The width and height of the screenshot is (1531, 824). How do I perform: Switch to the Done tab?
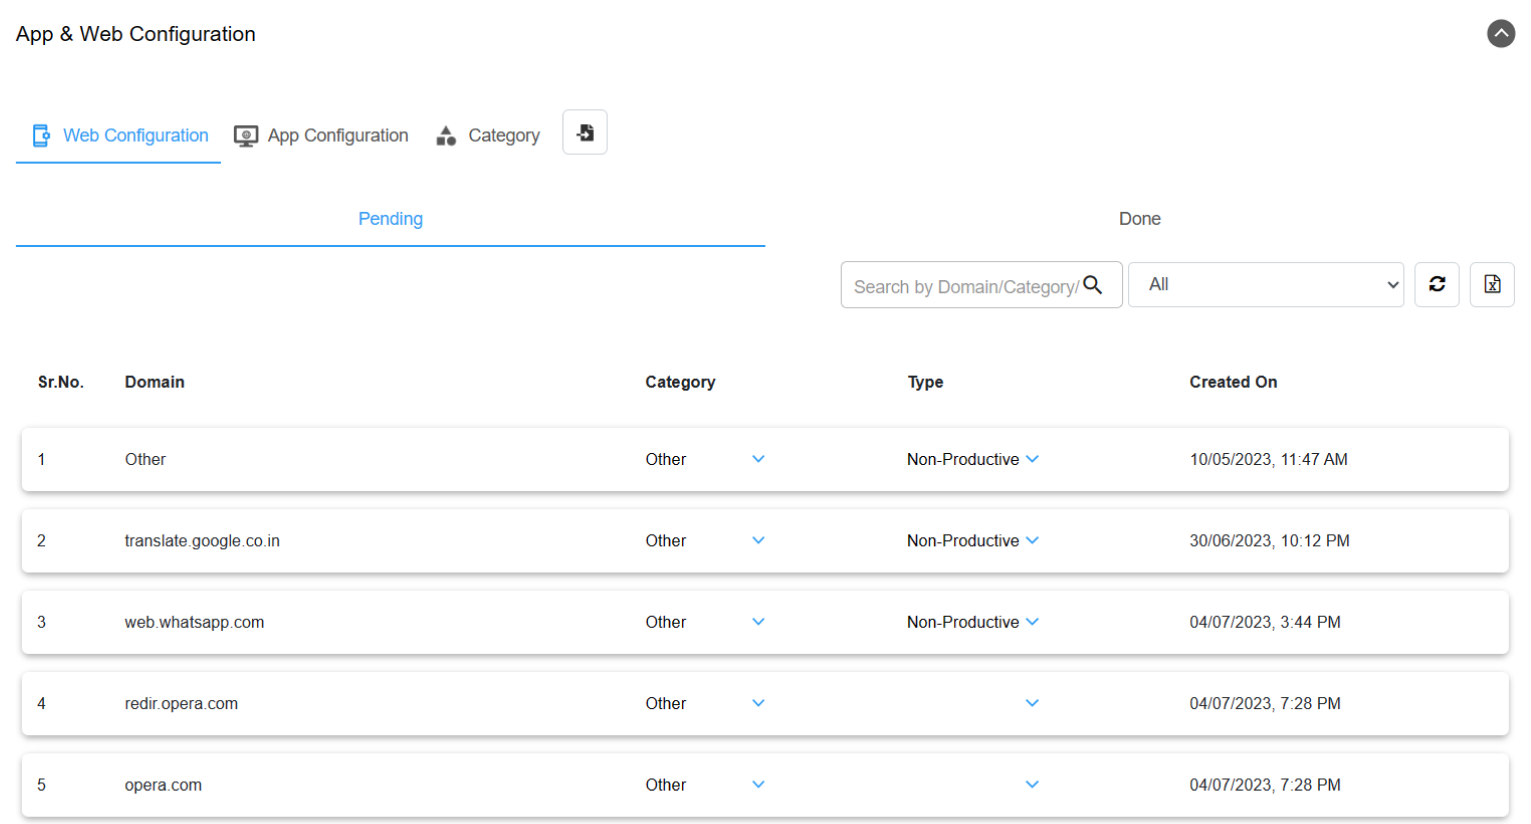(1139, 218)
